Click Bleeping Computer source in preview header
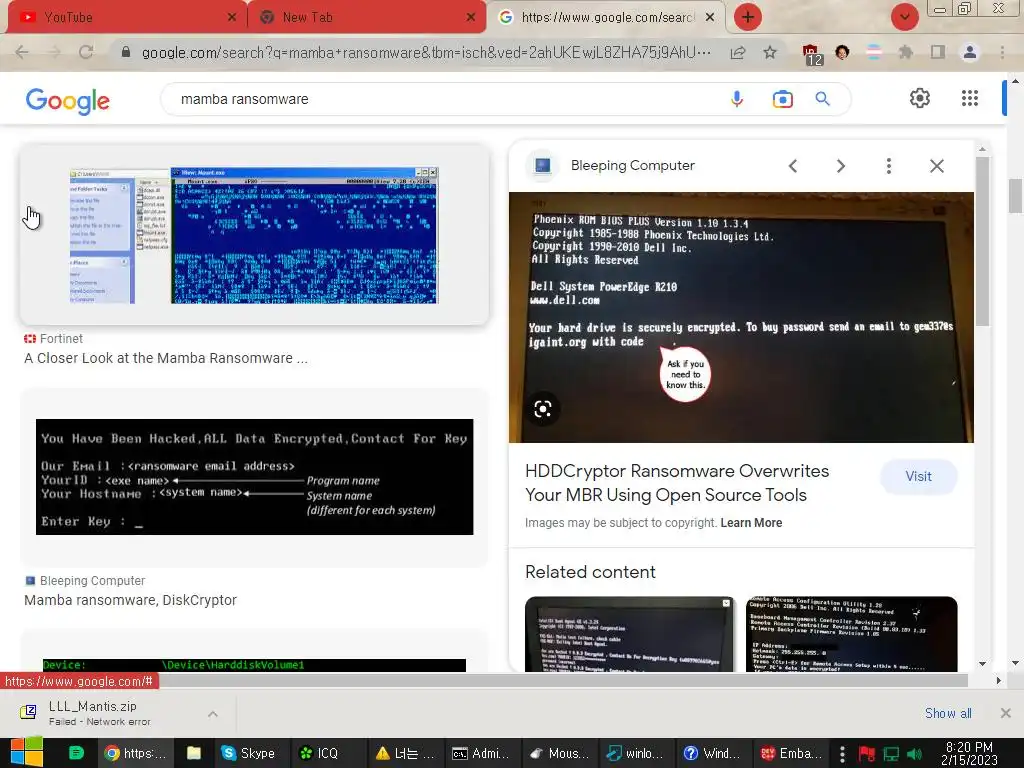The width and height of the screenshot is (1024, 768). tap(632, 166)
